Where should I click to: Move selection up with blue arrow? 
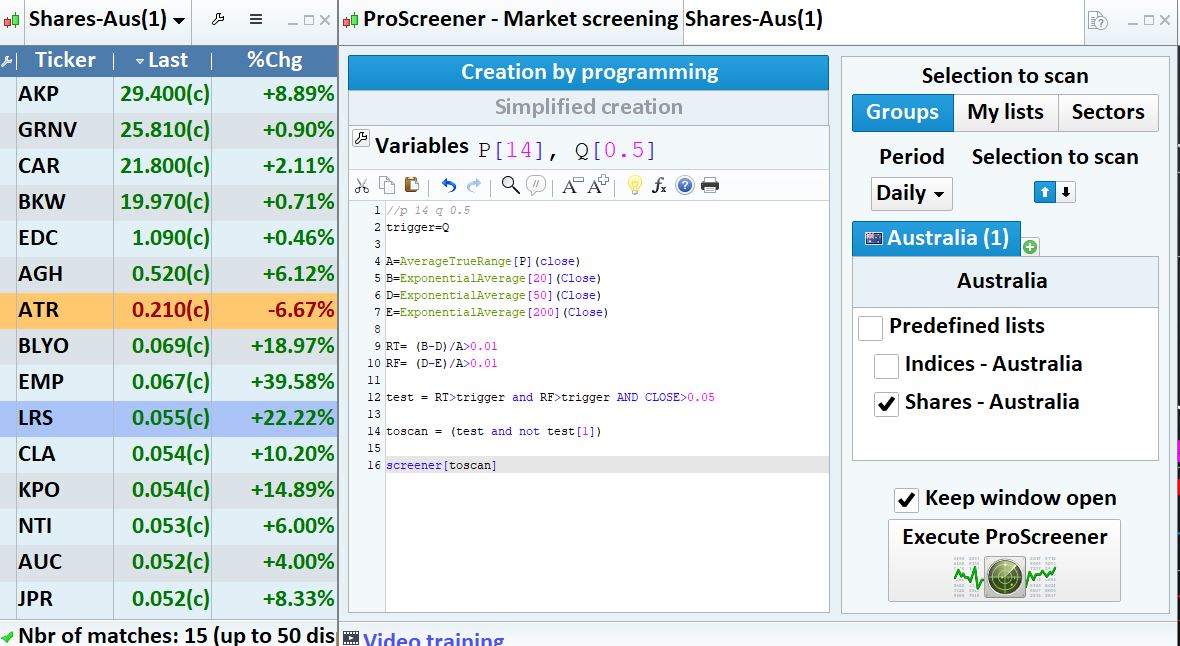(x=1045, y=193)
